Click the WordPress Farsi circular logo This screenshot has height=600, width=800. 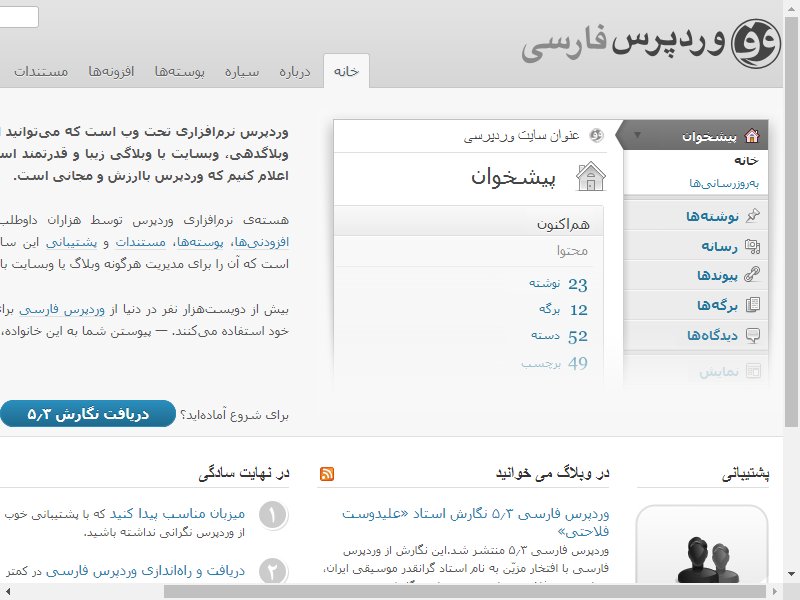(x=756, y=43)
